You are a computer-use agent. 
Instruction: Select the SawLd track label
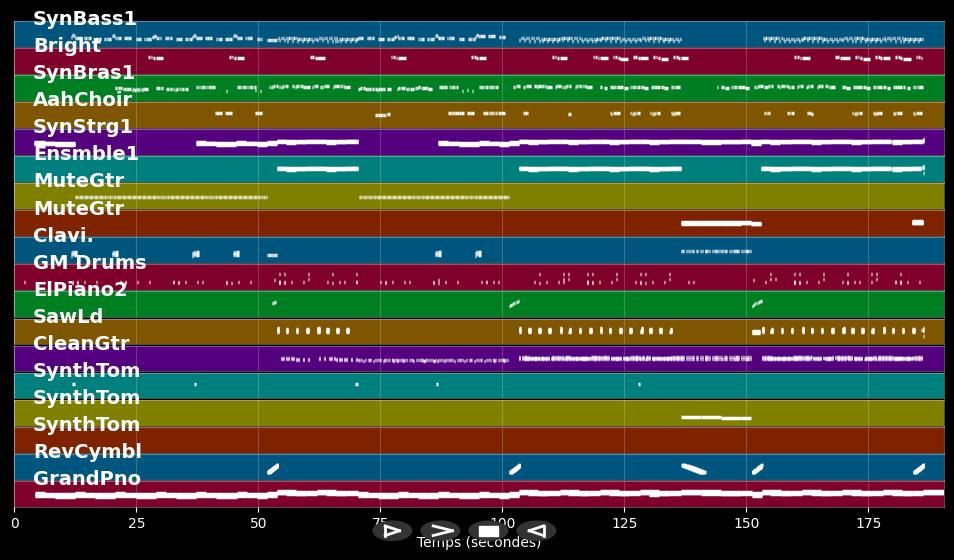click(68, 317)
